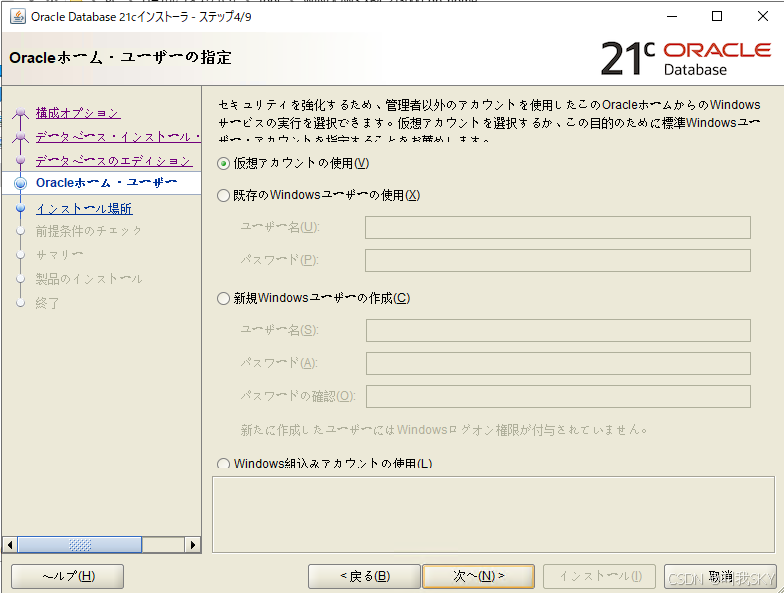Click new user パスワード(A) field
This screenshot has width=784, height=593.
558,364
